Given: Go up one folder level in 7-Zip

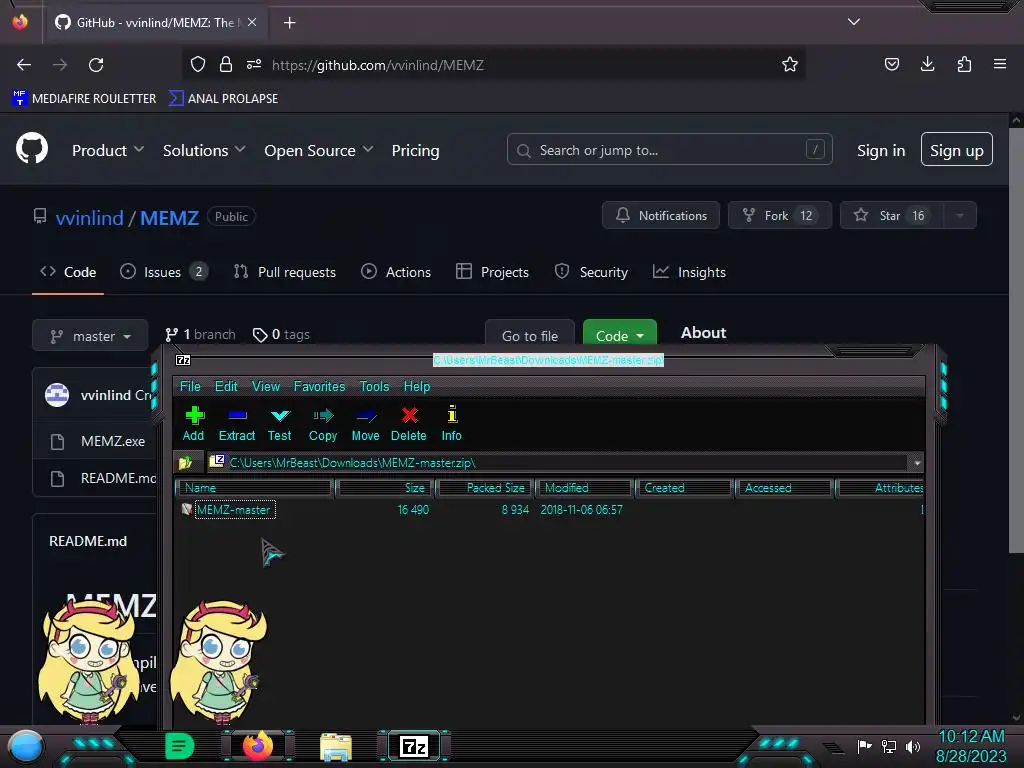Looking at the screenshot, I should 185,462.
